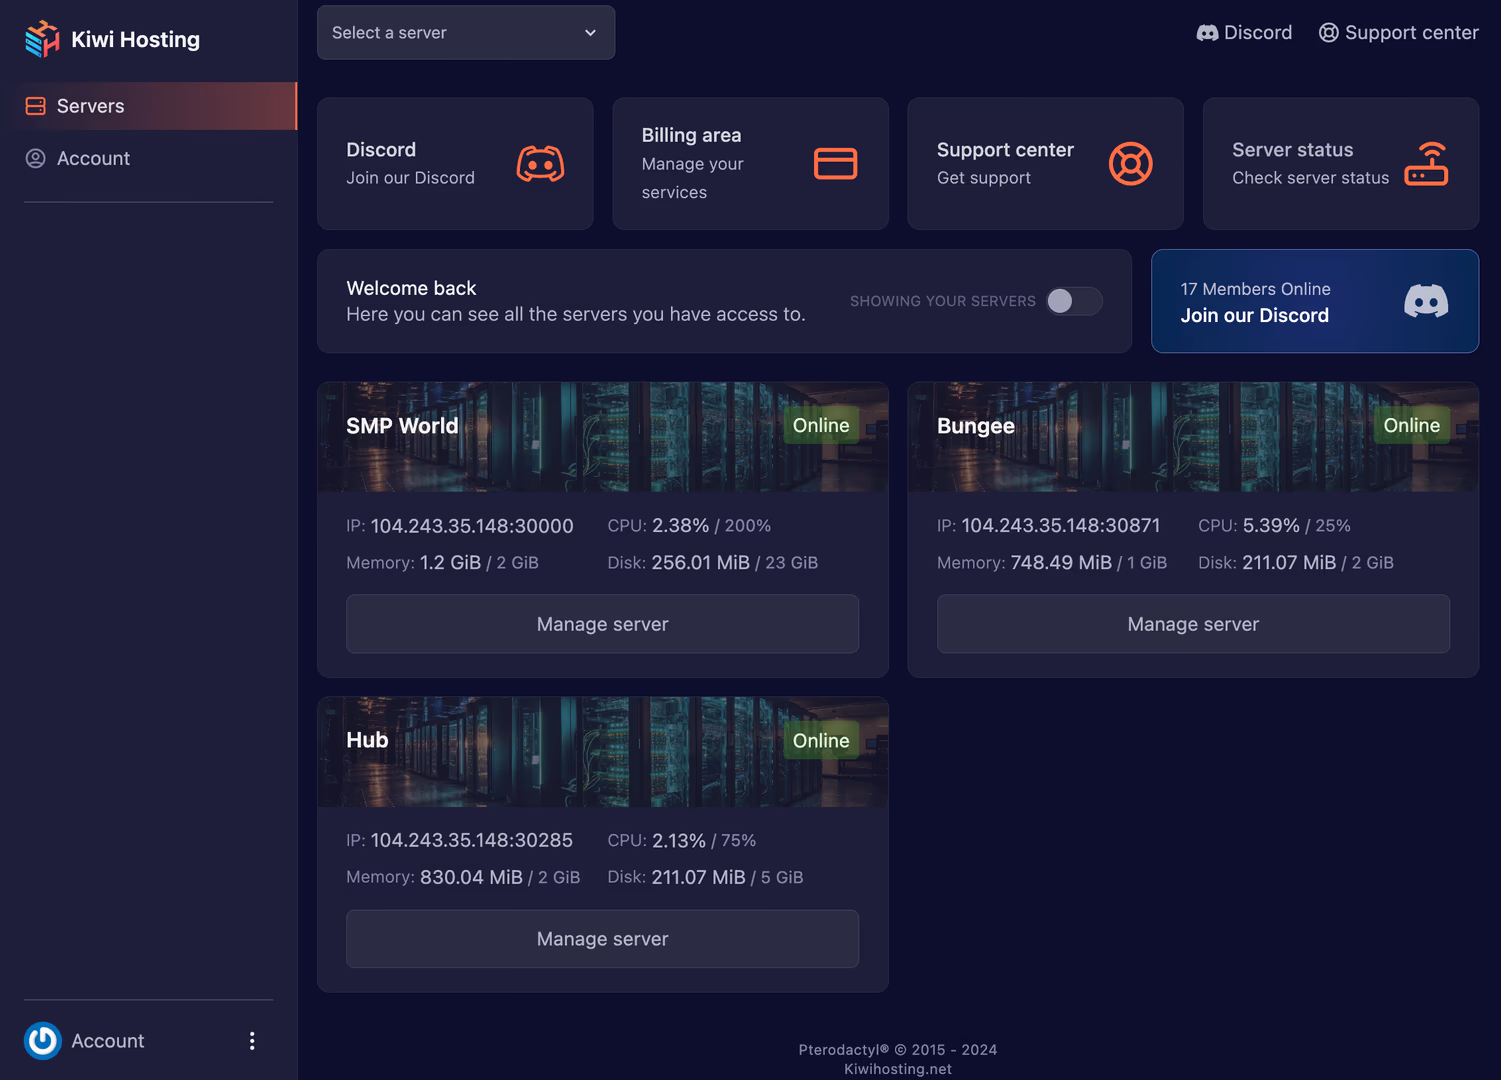Open the three-dot menu next to Account
Screen dimensions: 1501x1080
[252, 1041]
